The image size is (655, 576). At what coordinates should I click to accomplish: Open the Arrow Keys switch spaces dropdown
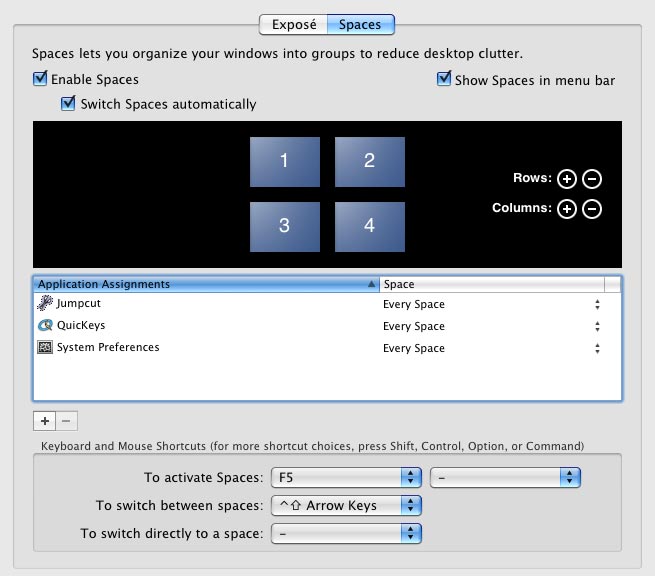pyautogui.click(x=346, y=505)
